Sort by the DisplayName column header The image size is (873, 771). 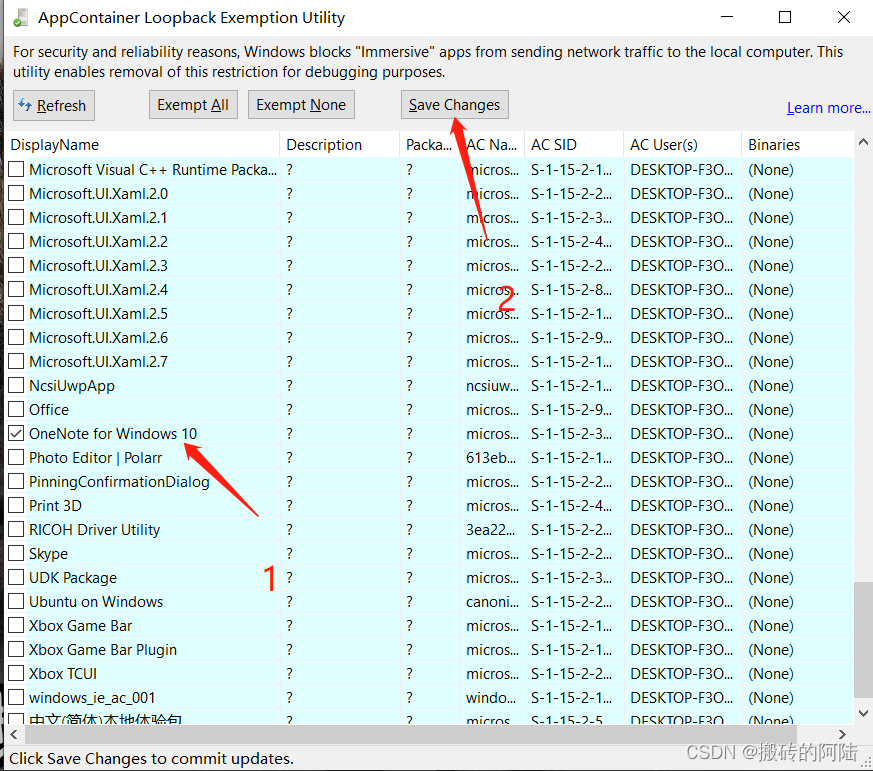click(x=142, y=145)
